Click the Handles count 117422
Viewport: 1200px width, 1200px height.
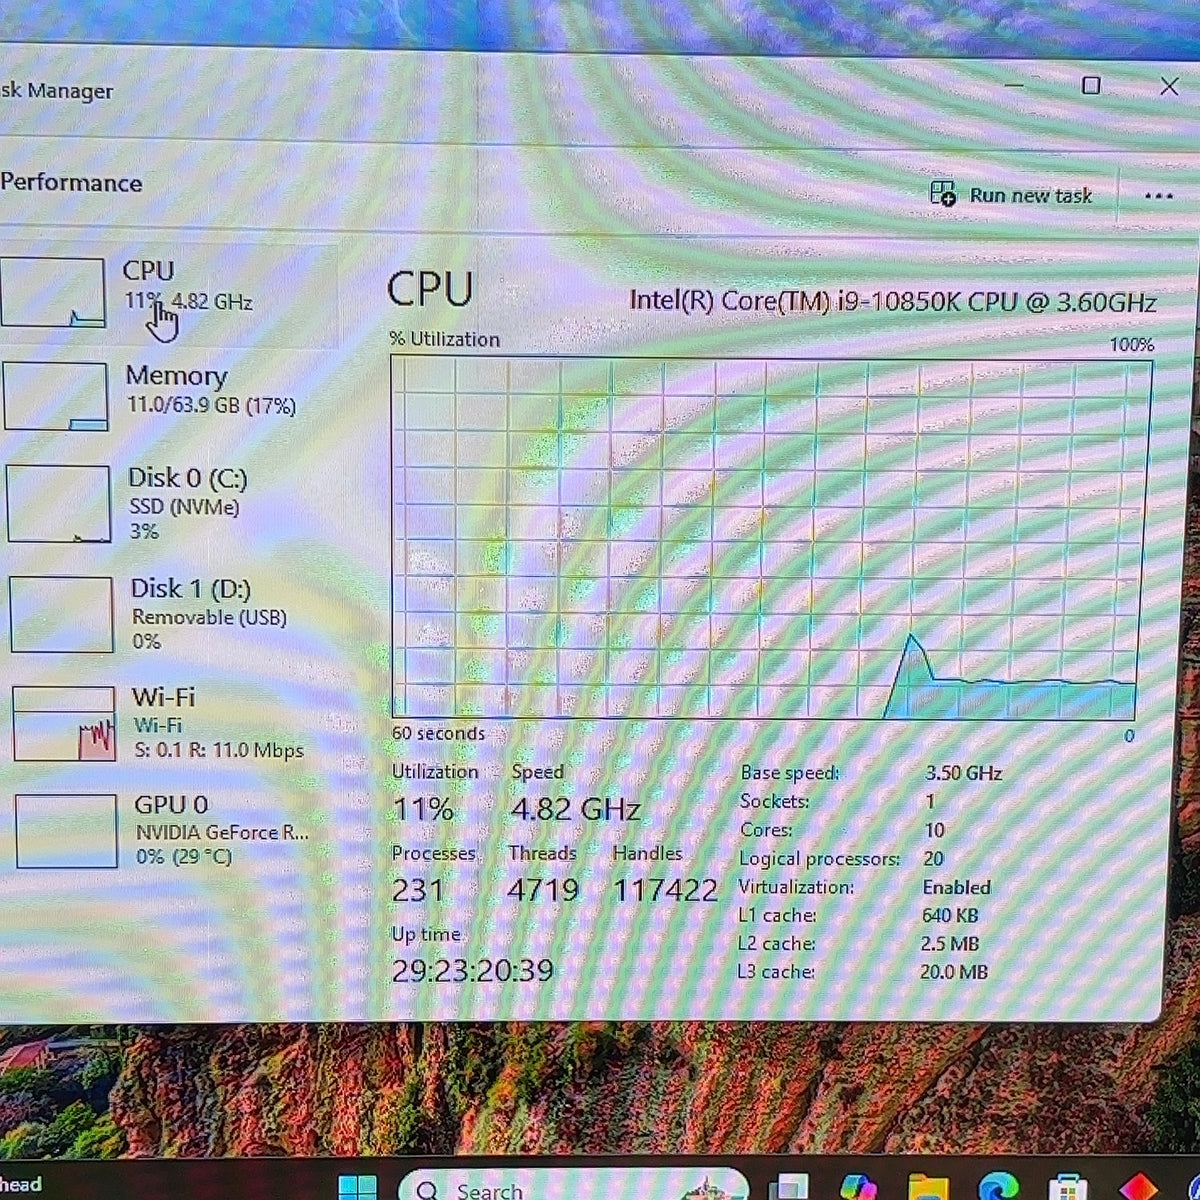(x=665, y=890)
